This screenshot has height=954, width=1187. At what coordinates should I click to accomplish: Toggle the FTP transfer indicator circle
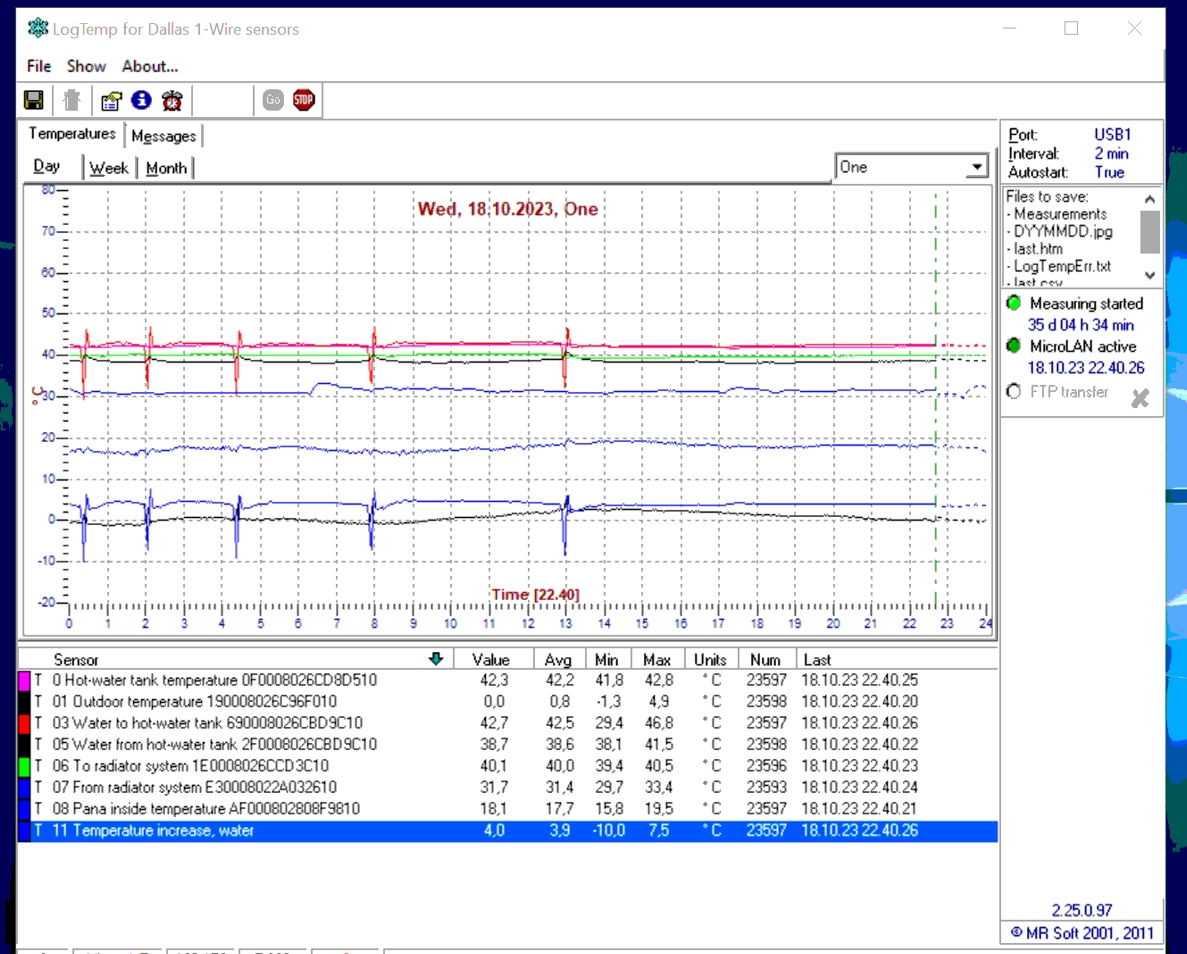pyautogui.click(x=1014, y=392)
